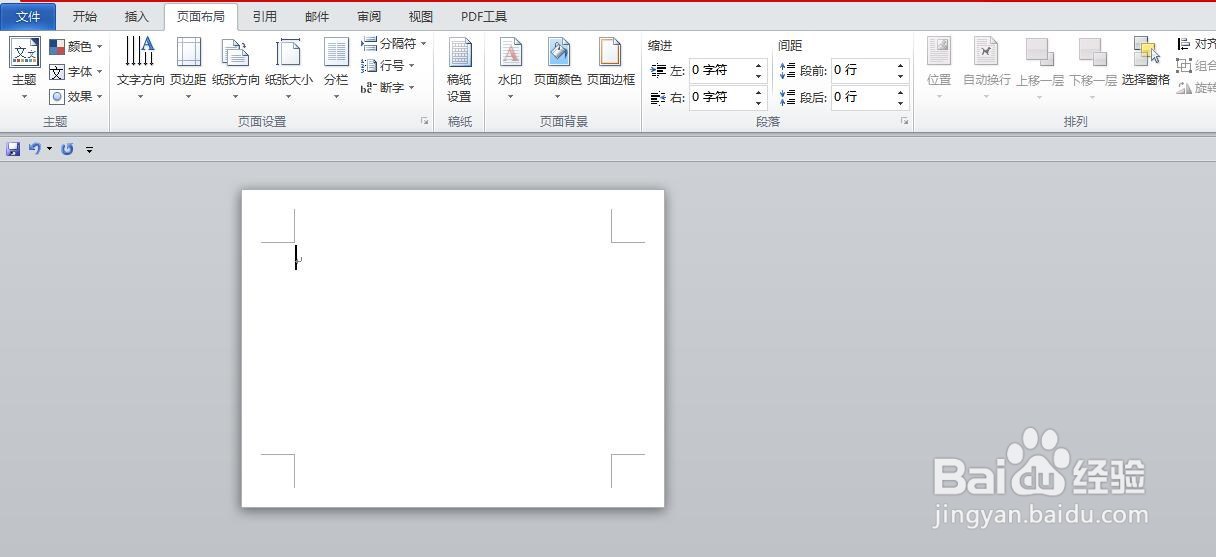This screenshot has width=1216, height=557.
Task: Open the 行号 line numbers dropdown
Action: (387, 65)
